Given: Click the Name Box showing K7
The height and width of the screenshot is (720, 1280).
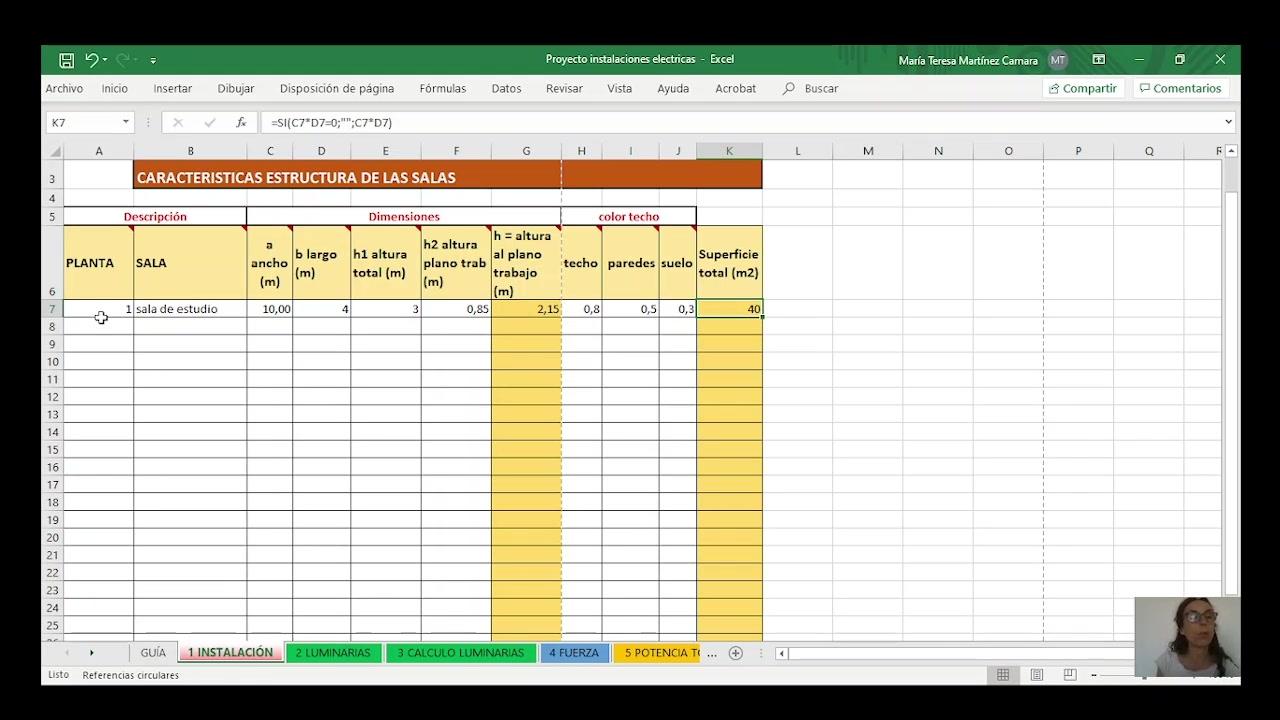Looking at the screenshot, I should coord(83,122).
